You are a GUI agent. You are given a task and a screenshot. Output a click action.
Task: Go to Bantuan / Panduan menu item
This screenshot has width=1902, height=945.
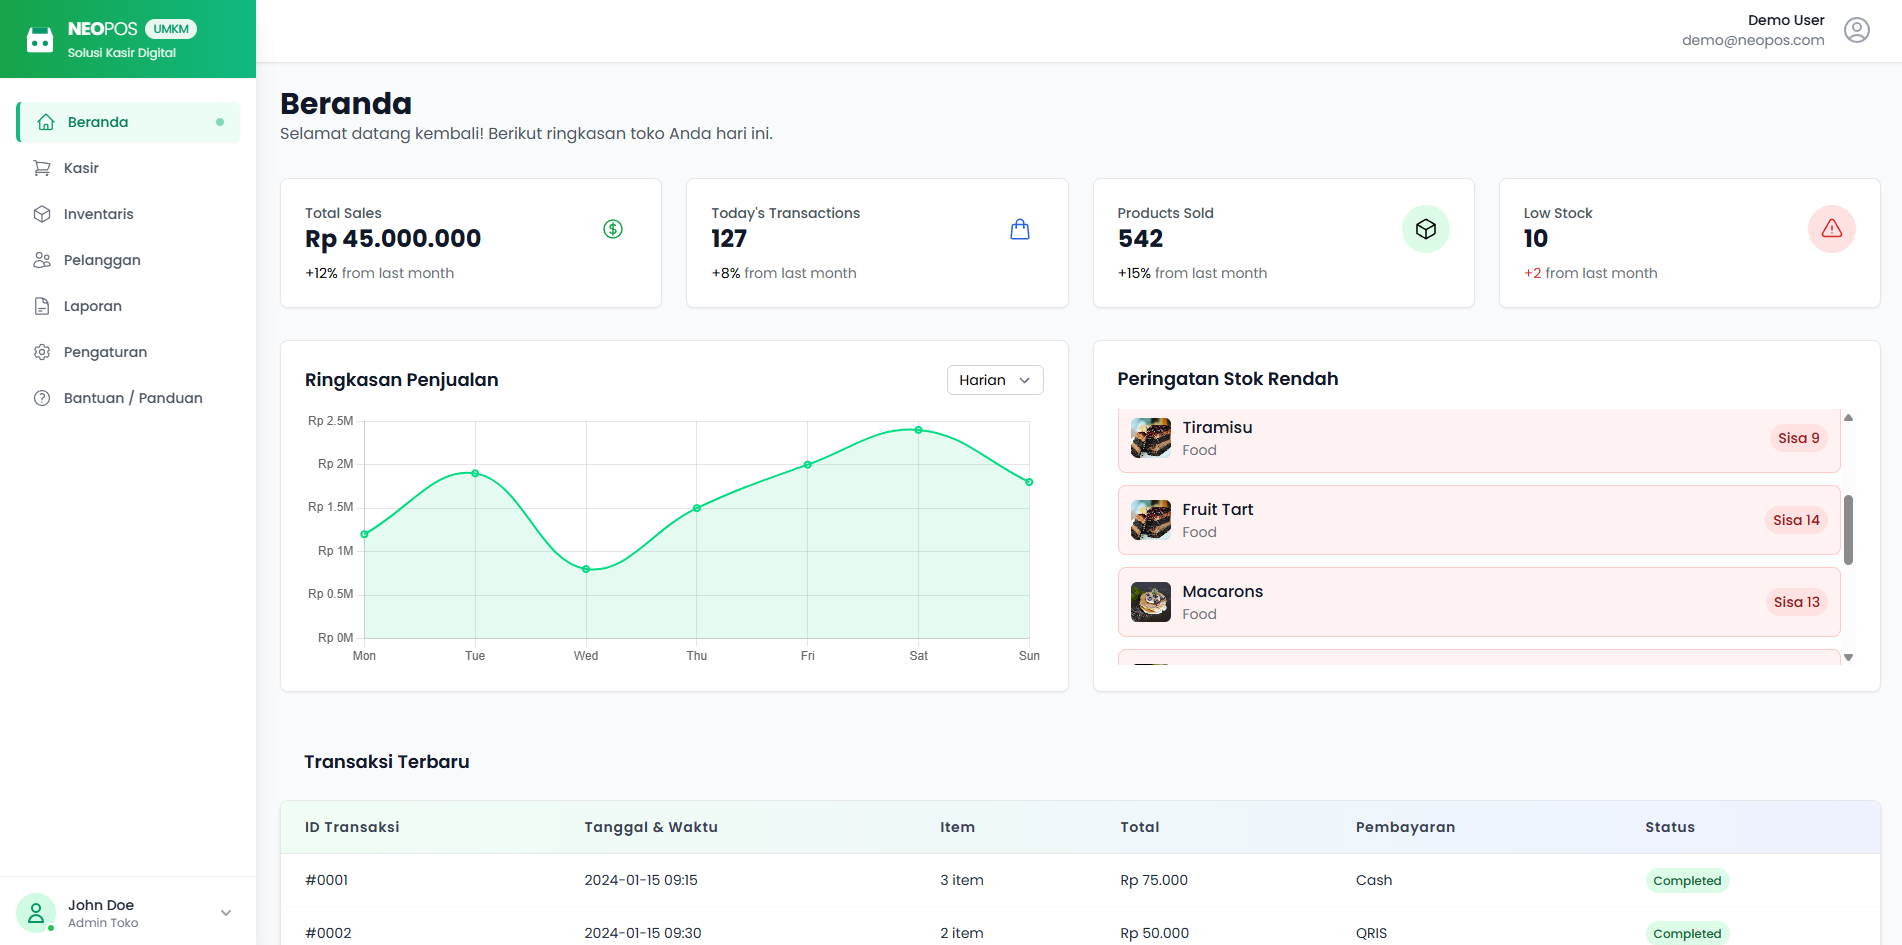click(133, 398)
